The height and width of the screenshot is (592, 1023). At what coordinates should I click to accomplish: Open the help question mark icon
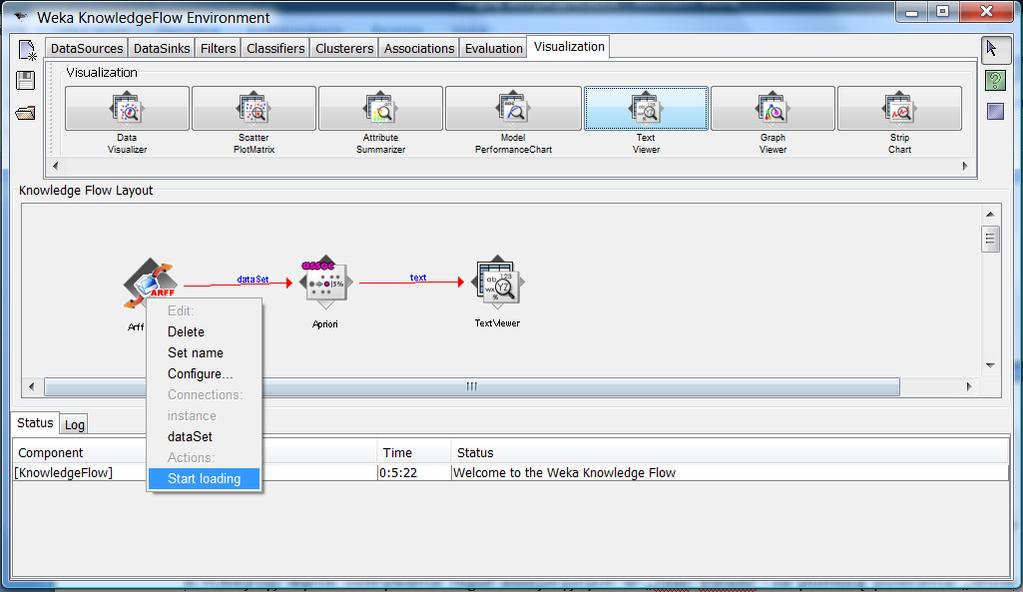coord(995,81)
